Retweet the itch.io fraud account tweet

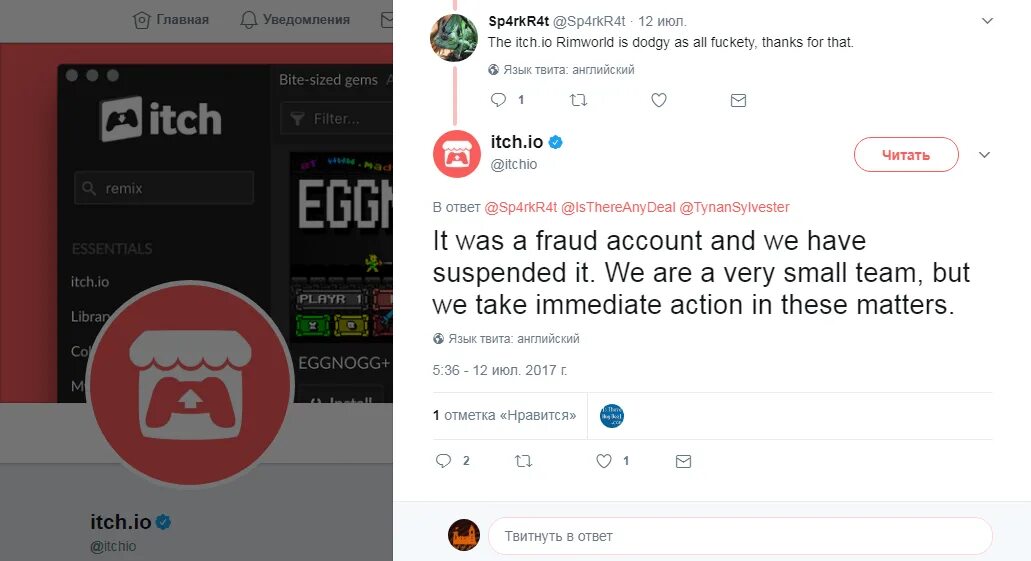(523, 461)
